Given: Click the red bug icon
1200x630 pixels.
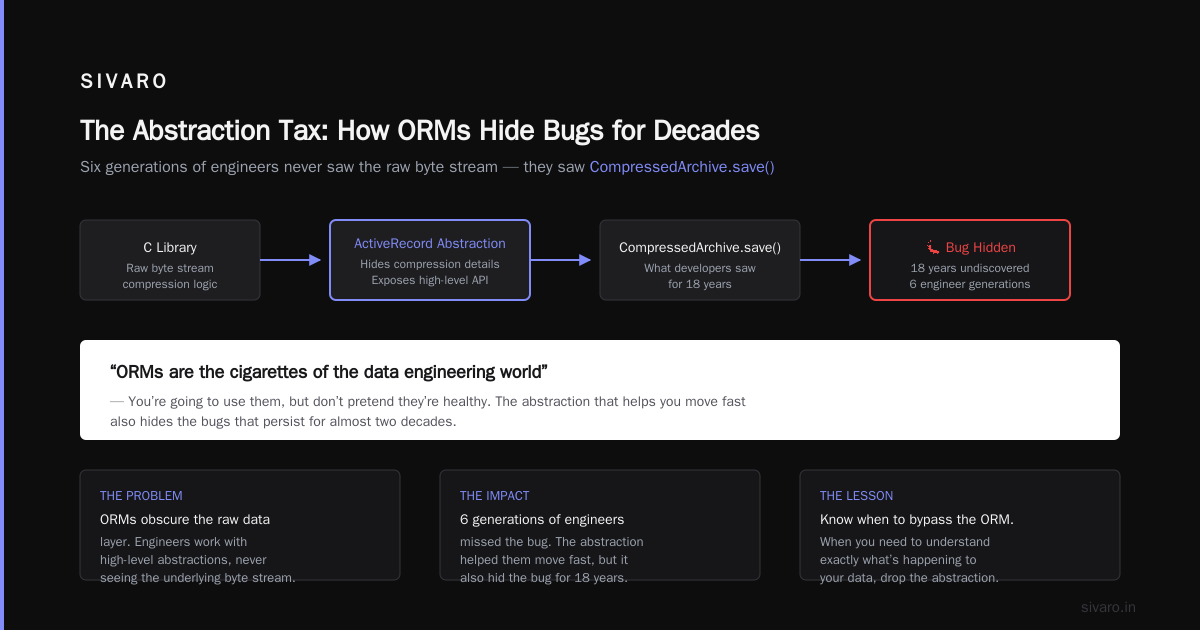Looking at the screenshot, I should [933, 245].
